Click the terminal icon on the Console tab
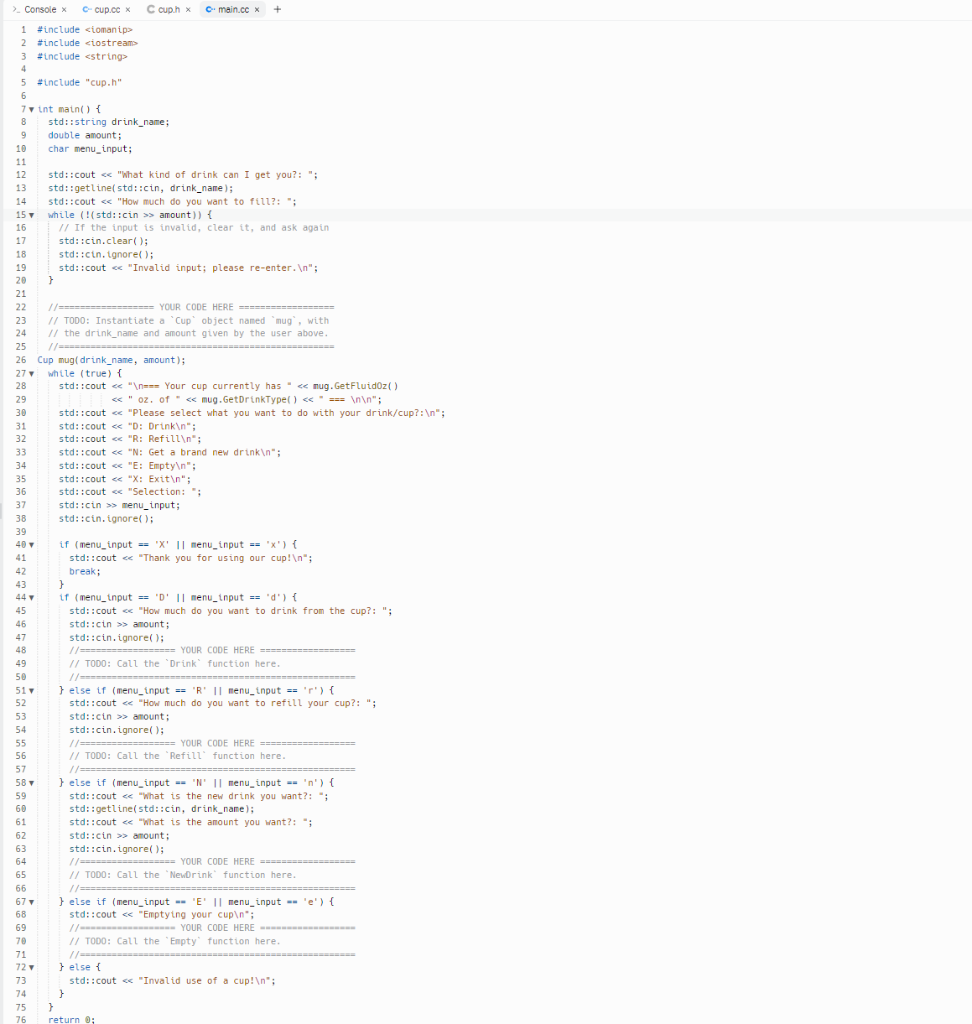Viewport: 972px width, 1024px height. (14, 9)
